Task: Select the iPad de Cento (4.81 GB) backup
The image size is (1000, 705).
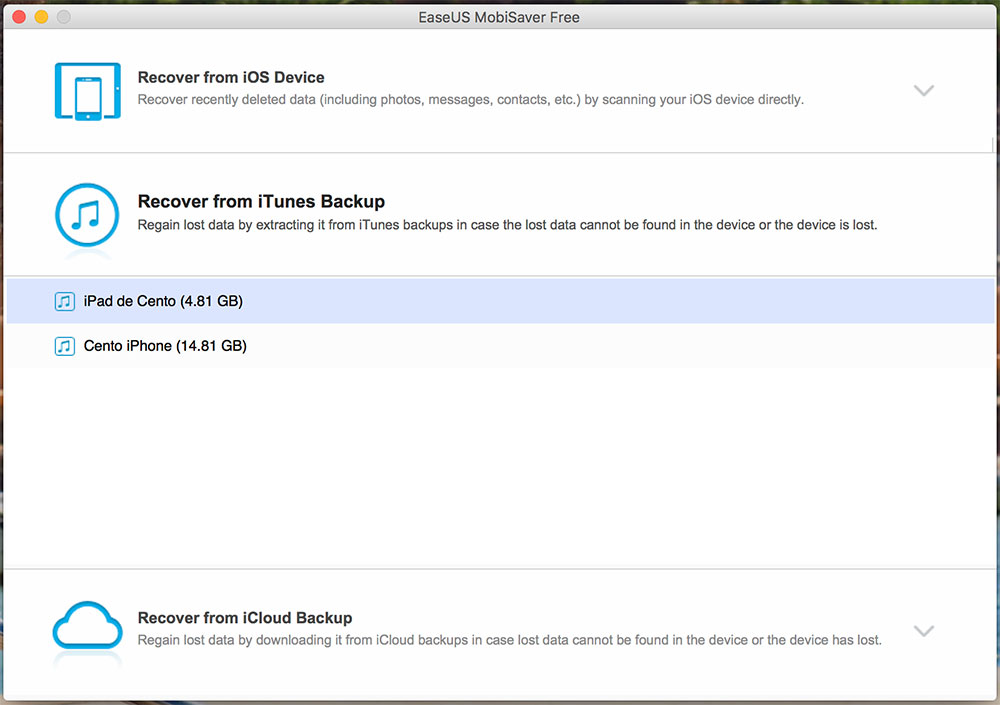Action: point(500,301)
